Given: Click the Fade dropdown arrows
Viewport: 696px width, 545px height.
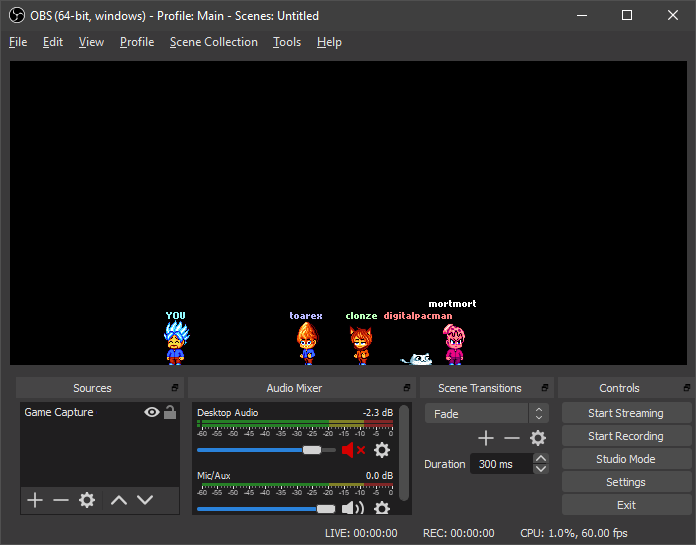Looking at the screenshot, I should pyautogui.click(x=539, y=414).
